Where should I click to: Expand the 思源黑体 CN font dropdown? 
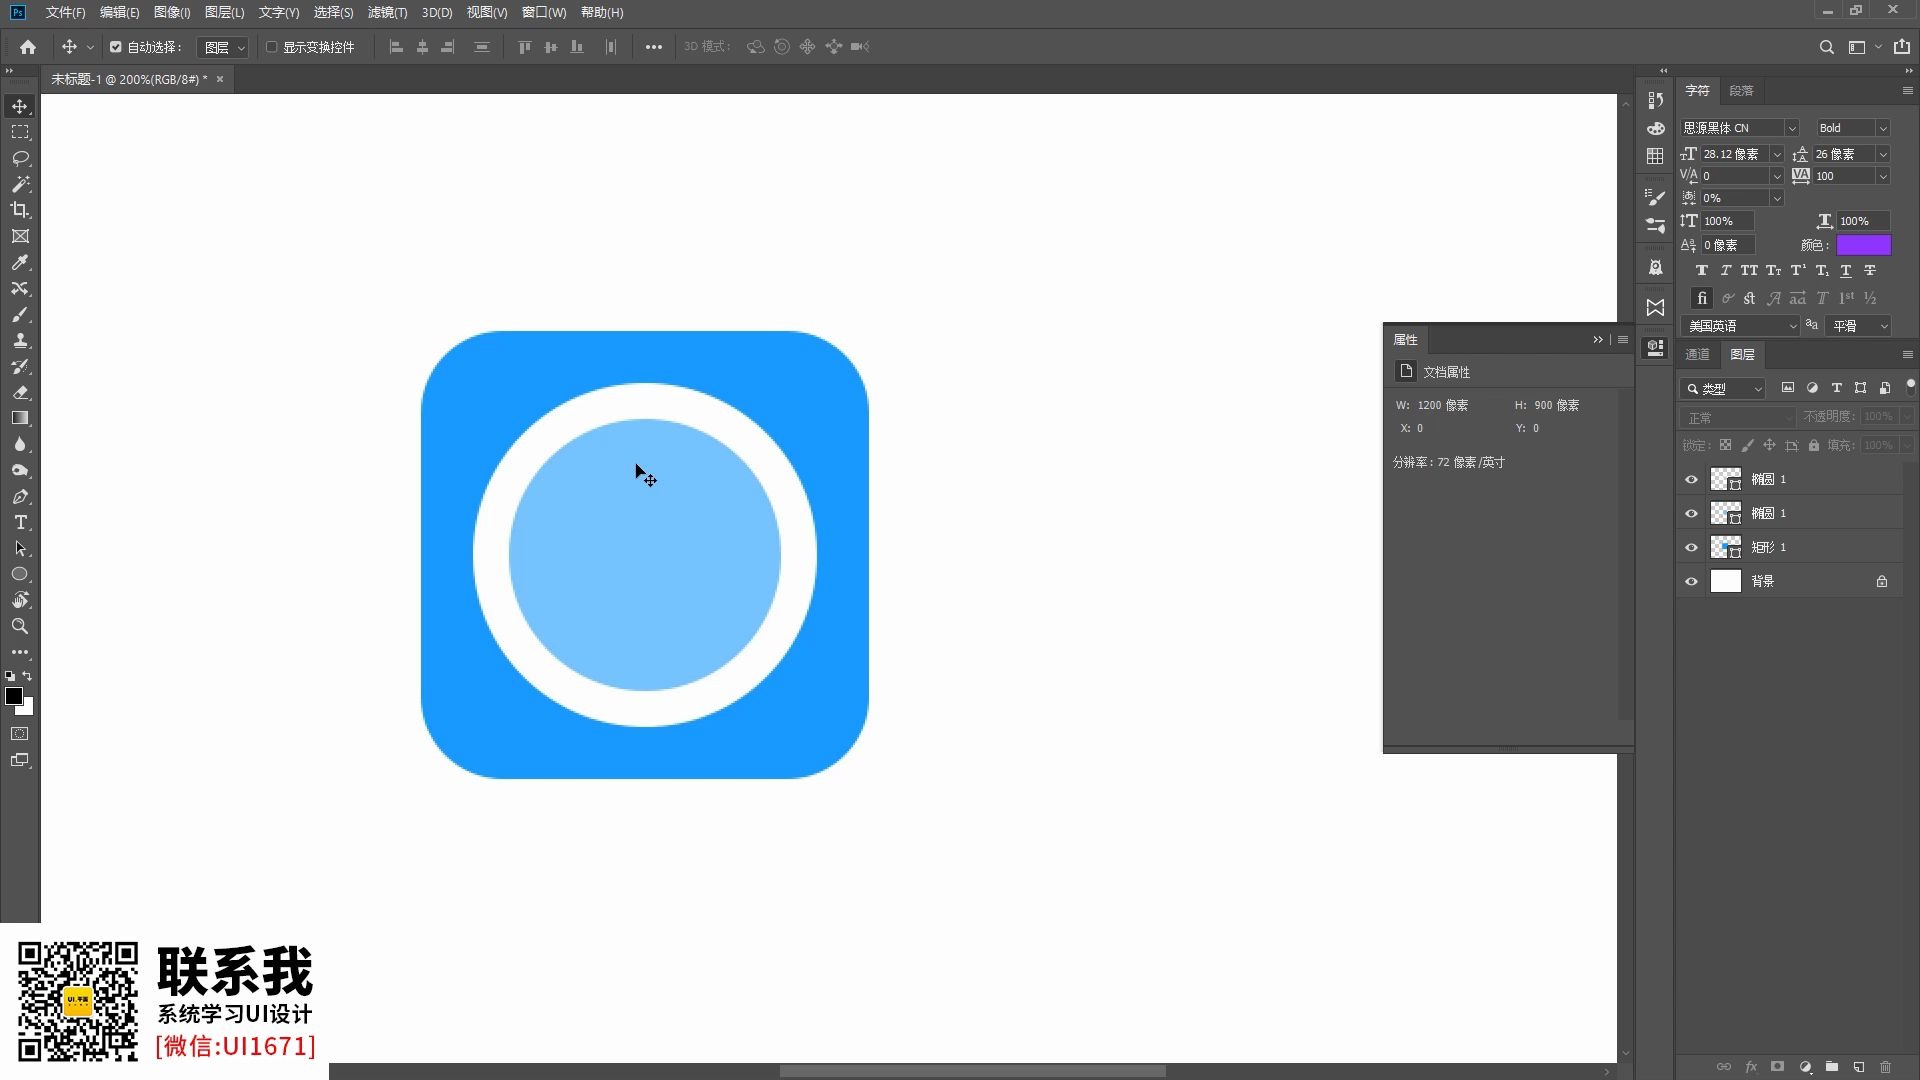(1791, 128)
